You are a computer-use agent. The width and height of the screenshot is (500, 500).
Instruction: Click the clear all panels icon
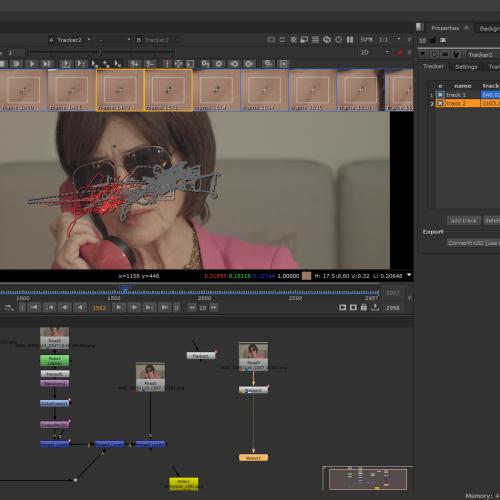click(443, 40)
